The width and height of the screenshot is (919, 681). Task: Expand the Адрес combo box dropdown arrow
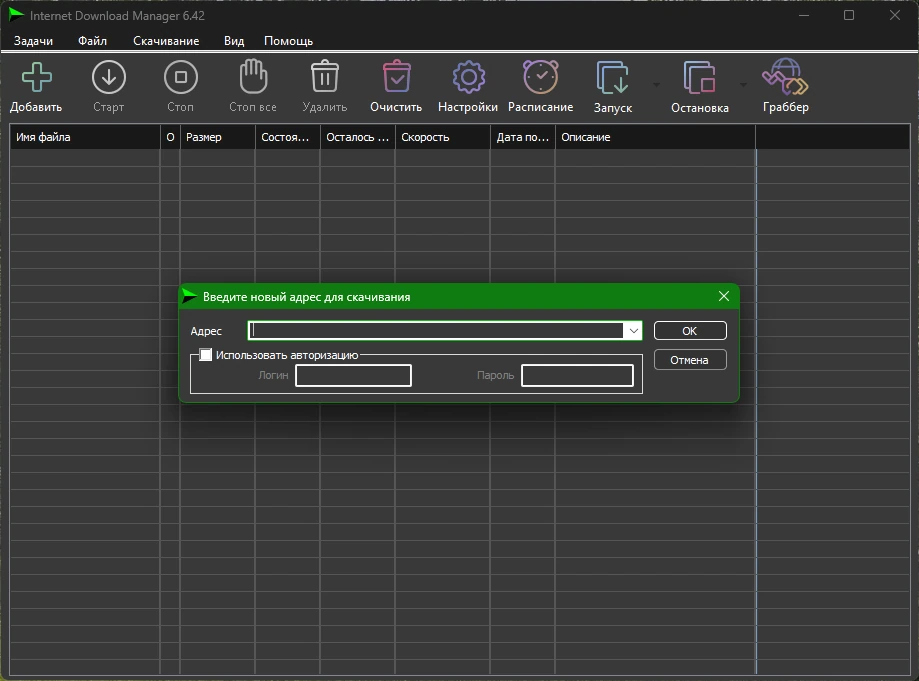(634, 331)
